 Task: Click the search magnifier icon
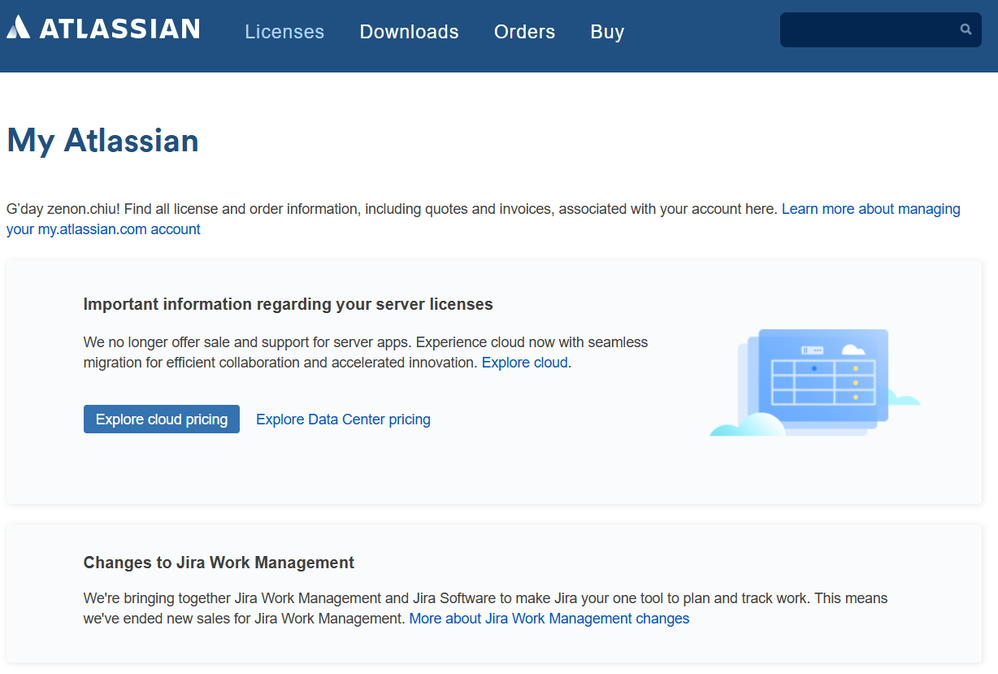tap(966, 29)
